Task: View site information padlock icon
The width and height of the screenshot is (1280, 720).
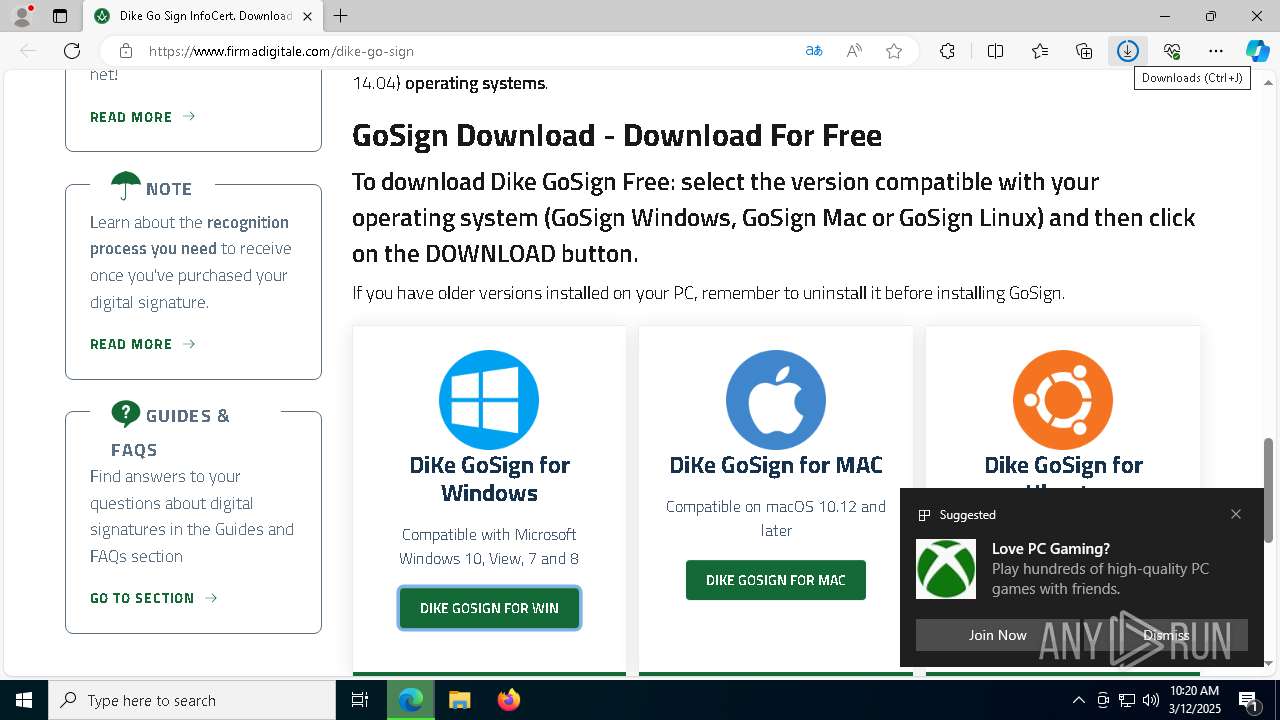Action: [126, 51]
